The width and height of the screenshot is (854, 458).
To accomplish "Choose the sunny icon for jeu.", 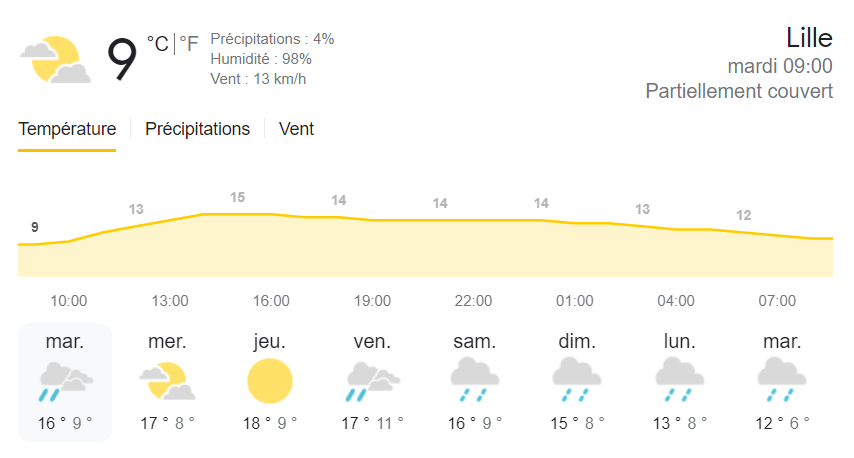I will pos(270,381).
